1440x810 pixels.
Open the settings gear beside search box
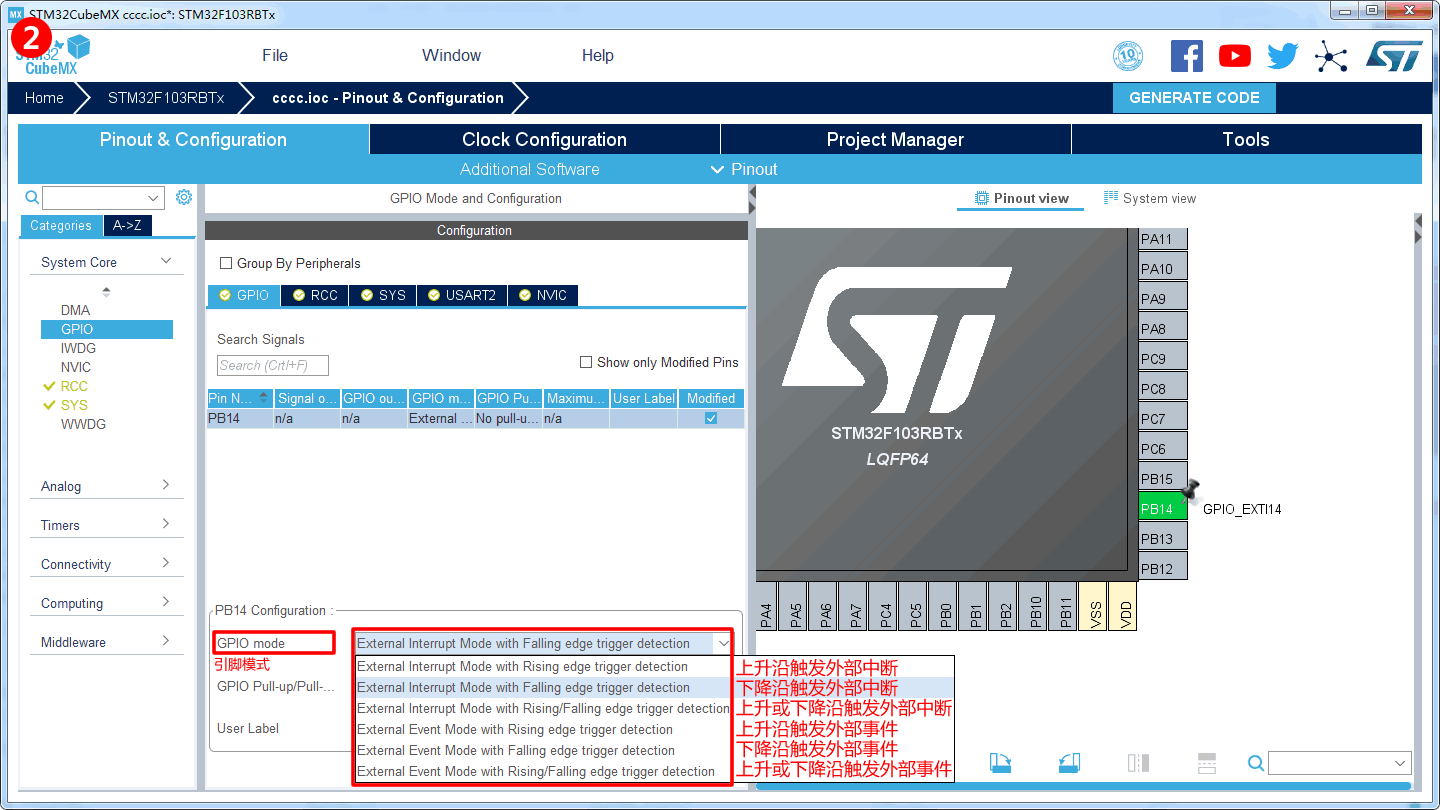click(x=184, y=197)
